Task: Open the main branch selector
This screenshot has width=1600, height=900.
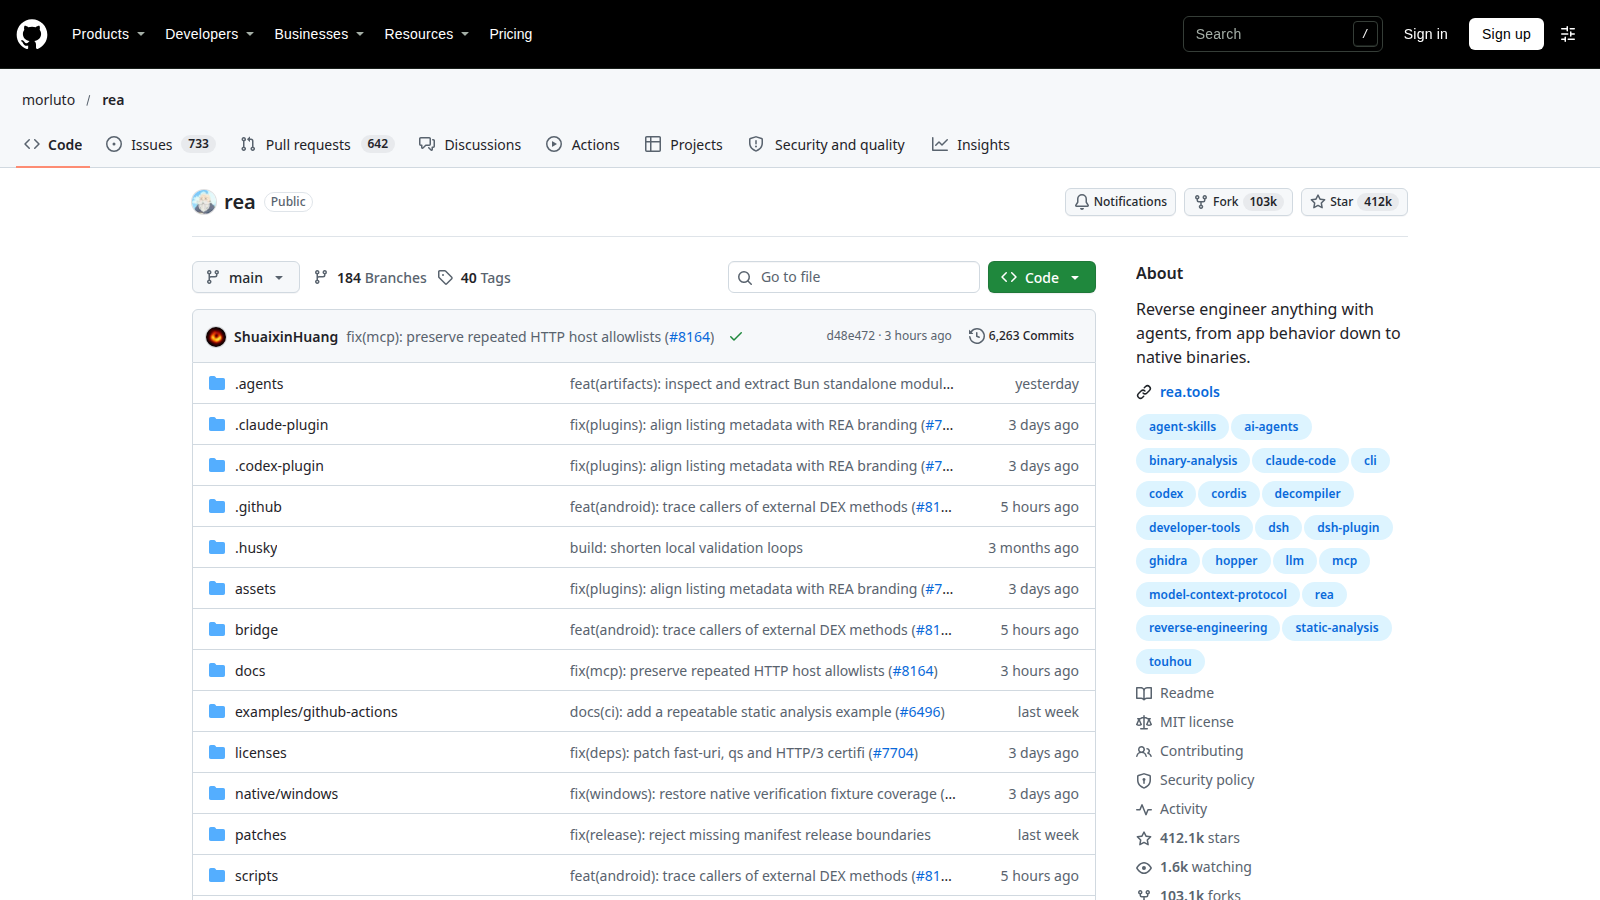Action: coord(246,277)
